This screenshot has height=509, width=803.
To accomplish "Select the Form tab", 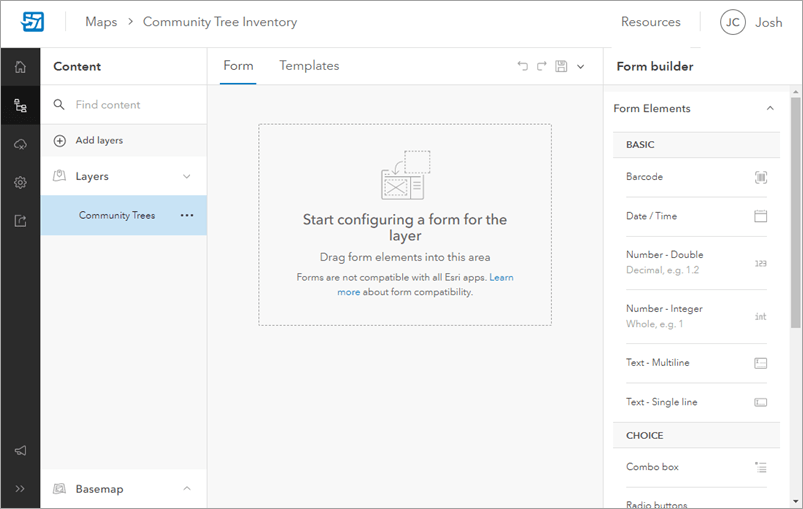I will coord(238,66).
